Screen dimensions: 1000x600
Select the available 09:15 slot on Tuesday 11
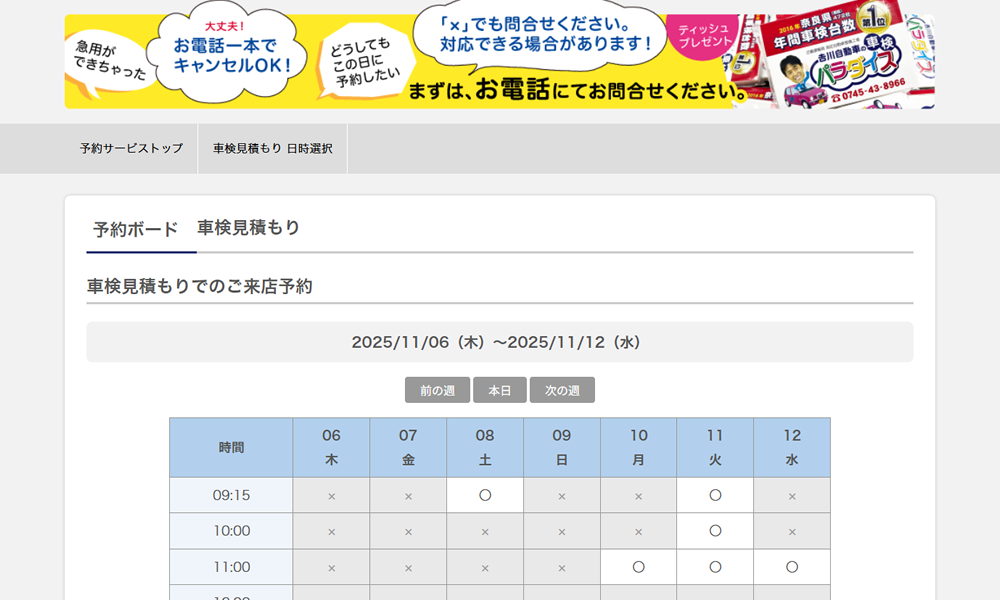pos(715,495)
